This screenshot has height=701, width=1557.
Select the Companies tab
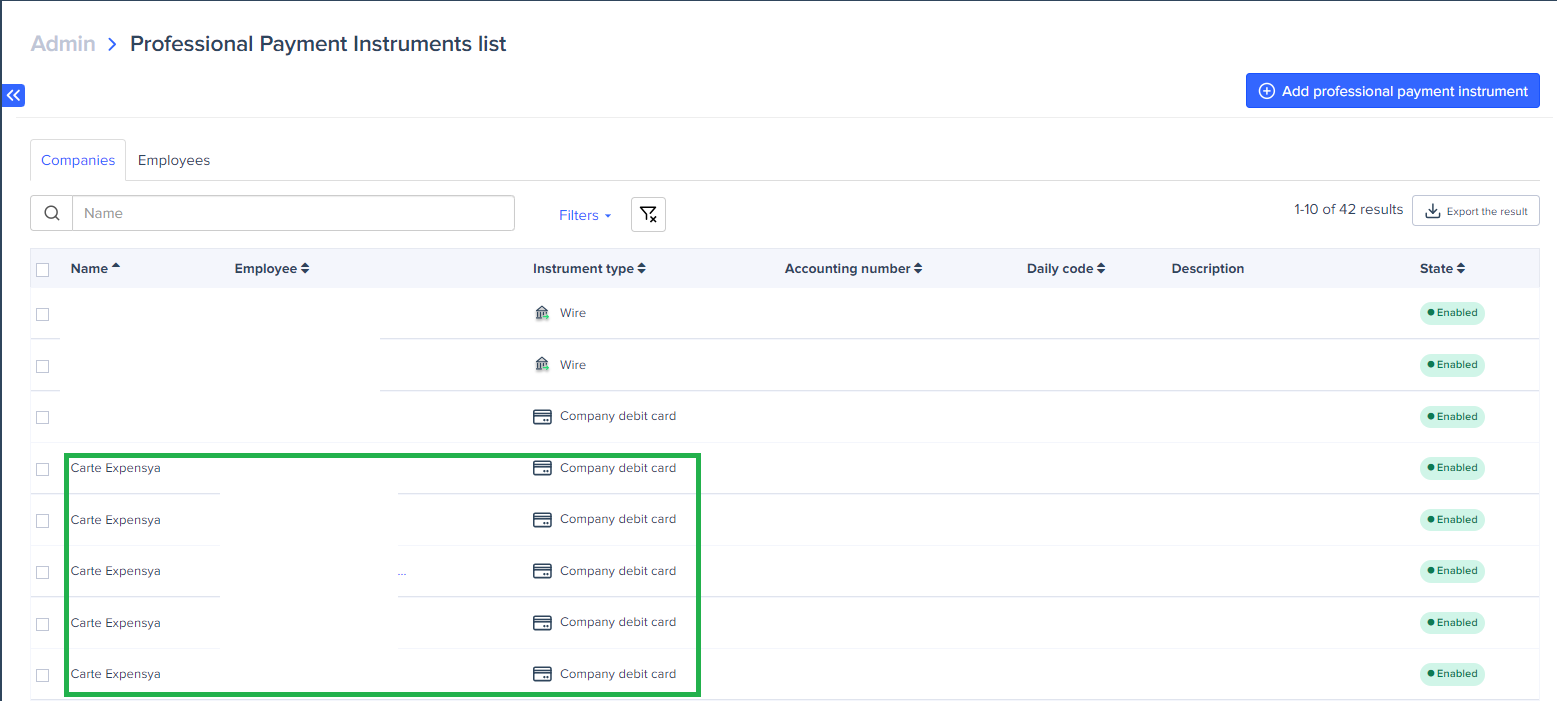pos(78,160)
